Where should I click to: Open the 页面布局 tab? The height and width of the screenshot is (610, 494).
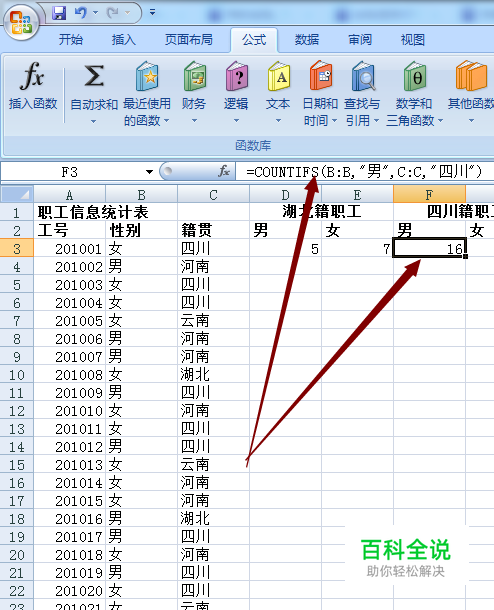click(x=189, y=40)
